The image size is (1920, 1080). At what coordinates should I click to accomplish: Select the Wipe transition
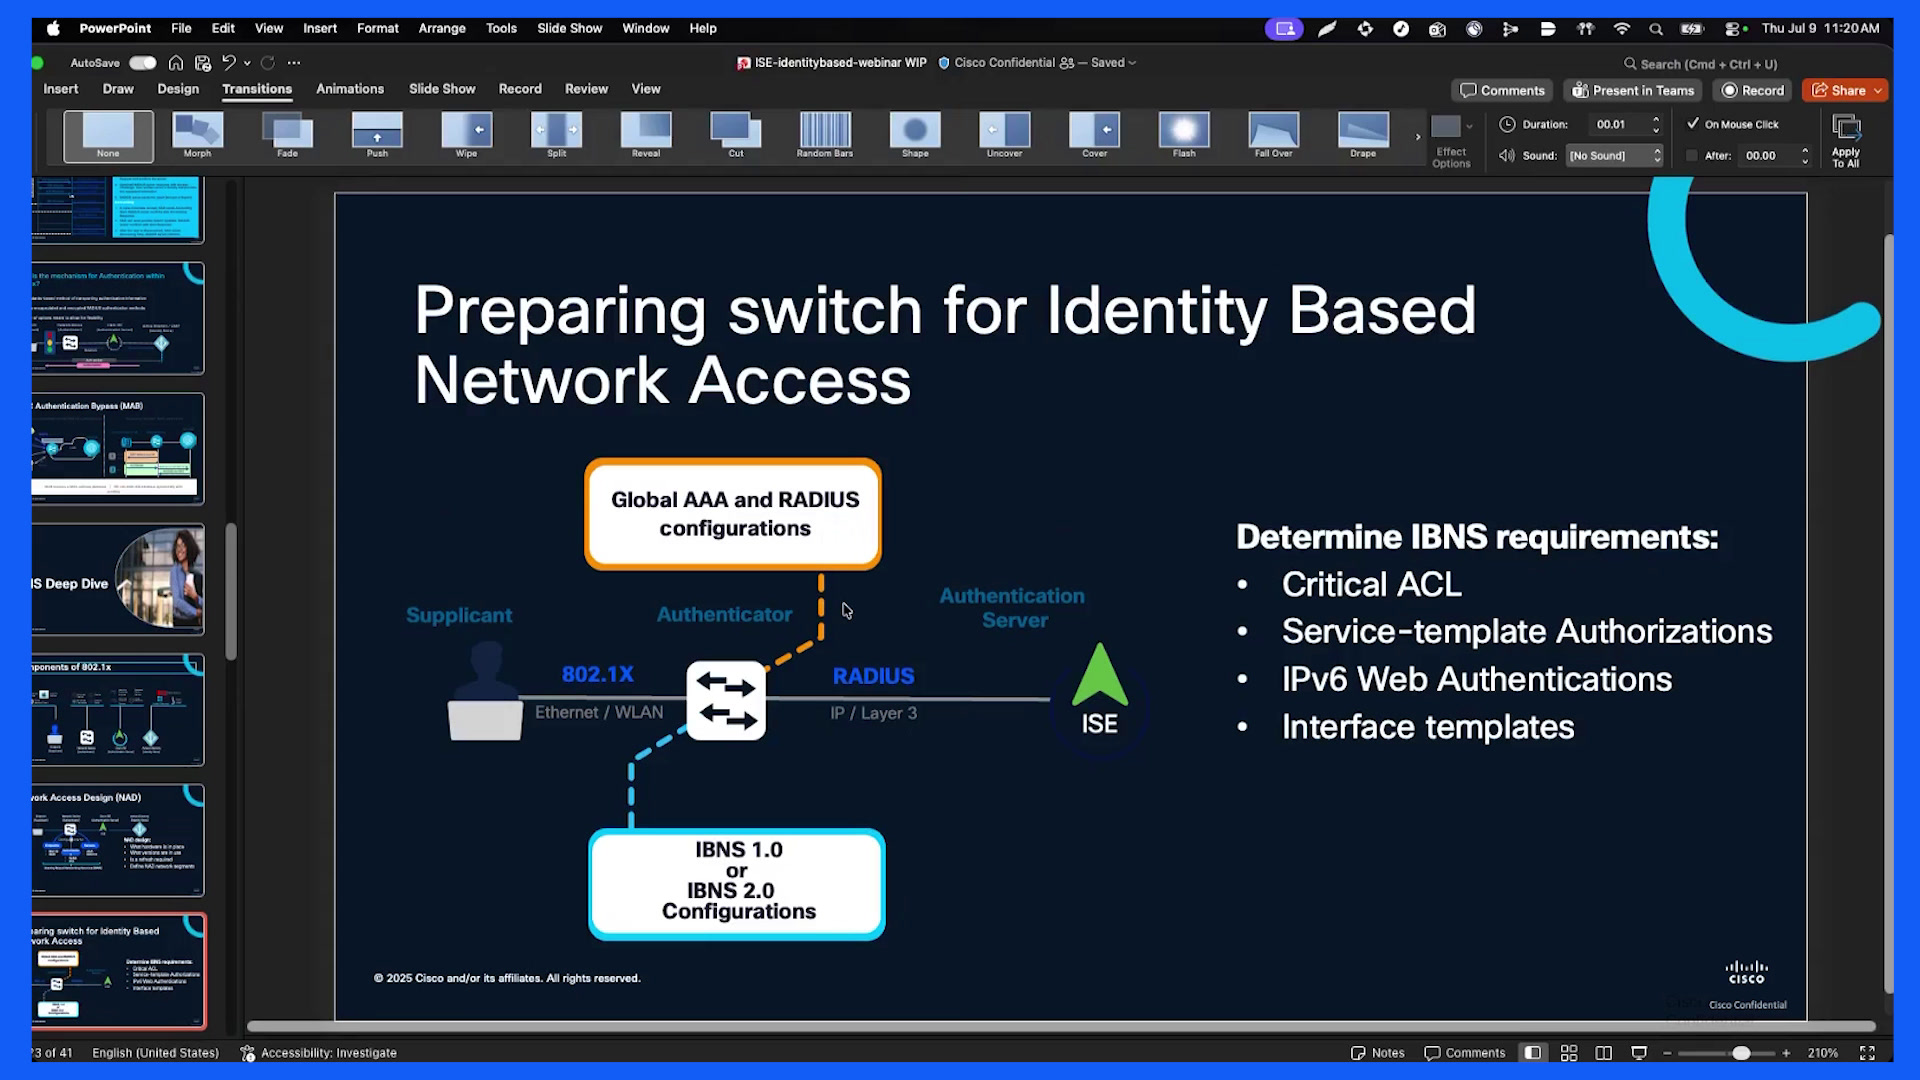pos(466,135)
